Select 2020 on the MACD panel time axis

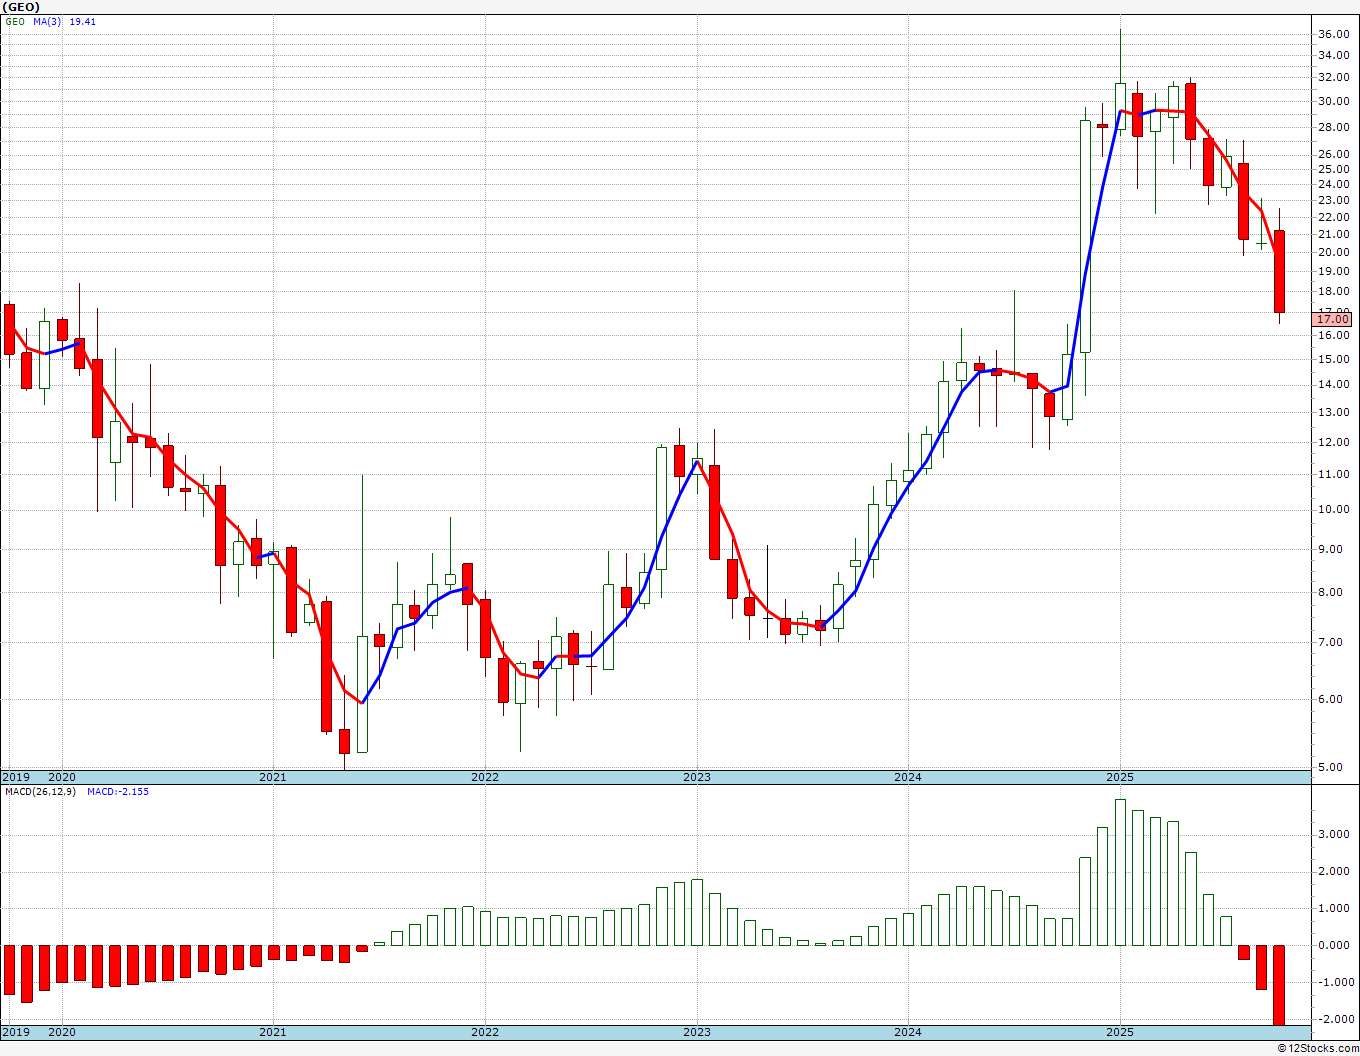pos(62,1032)
